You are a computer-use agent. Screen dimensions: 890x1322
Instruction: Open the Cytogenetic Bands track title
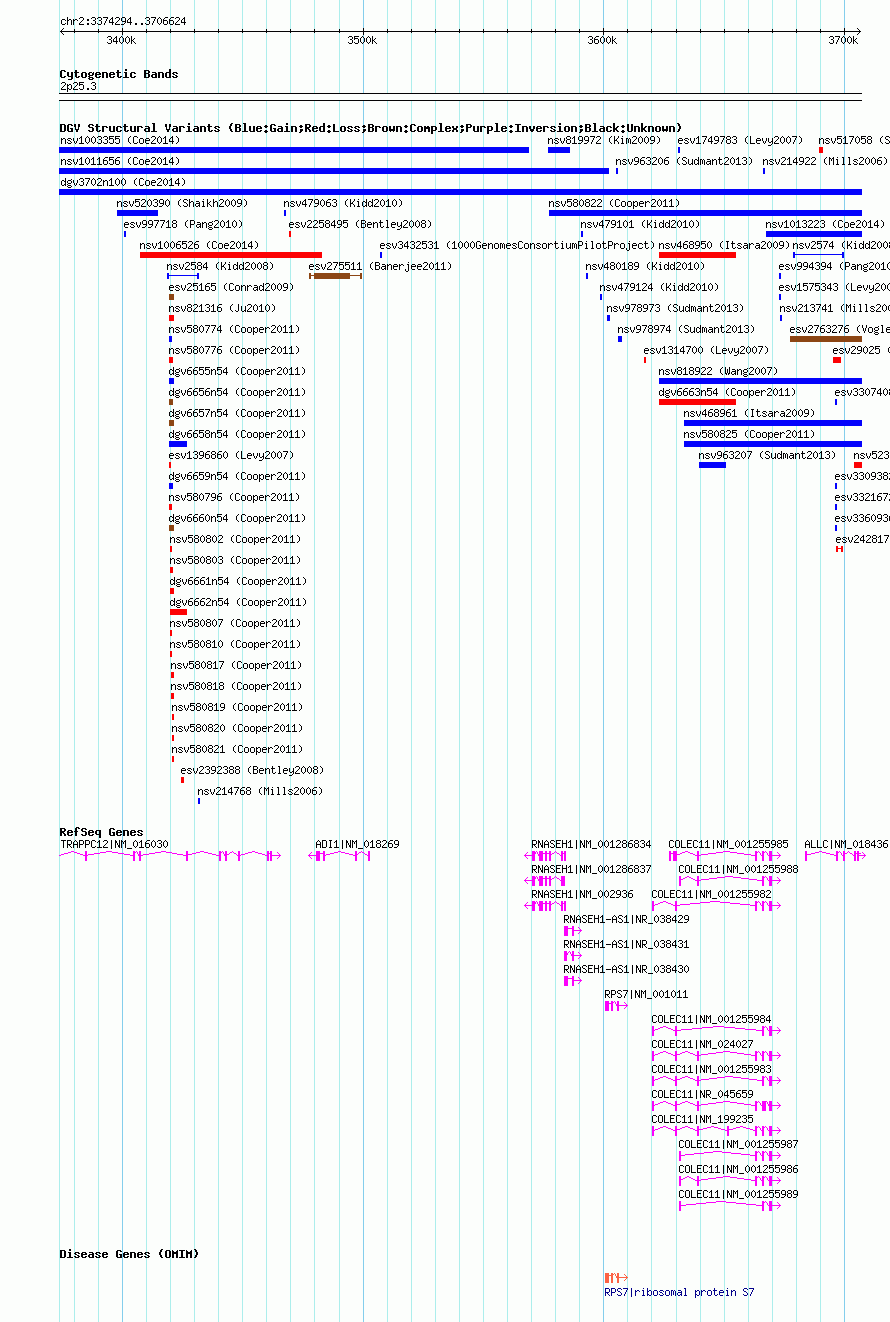tap(118, 74)
